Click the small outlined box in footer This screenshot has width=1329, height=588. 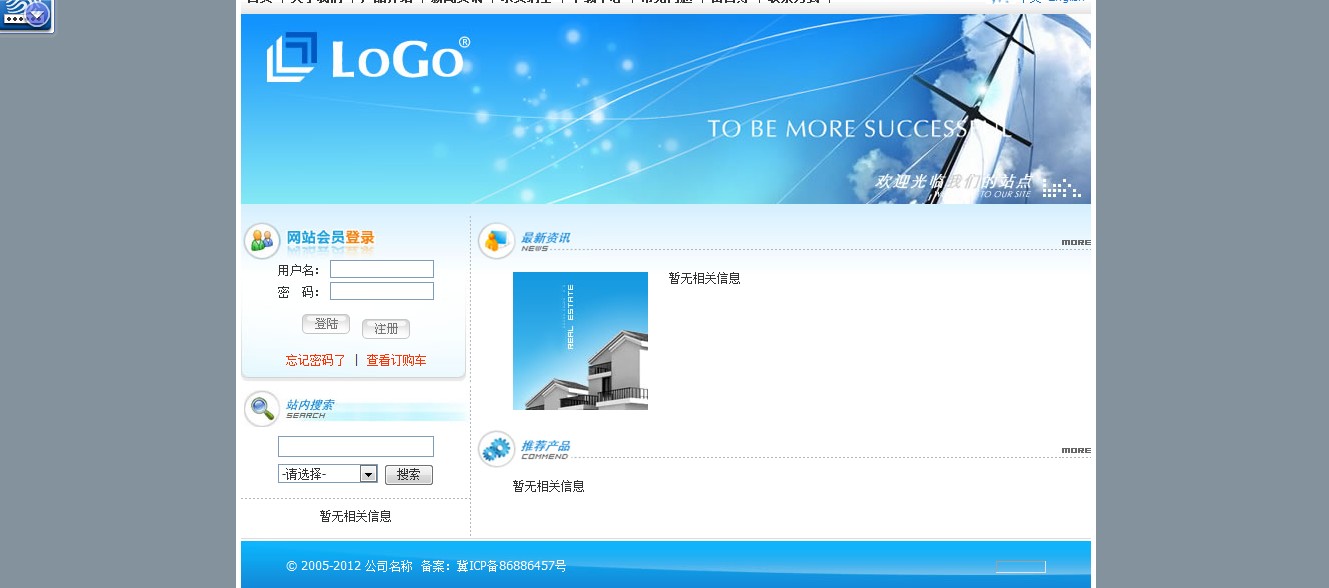1020,567
